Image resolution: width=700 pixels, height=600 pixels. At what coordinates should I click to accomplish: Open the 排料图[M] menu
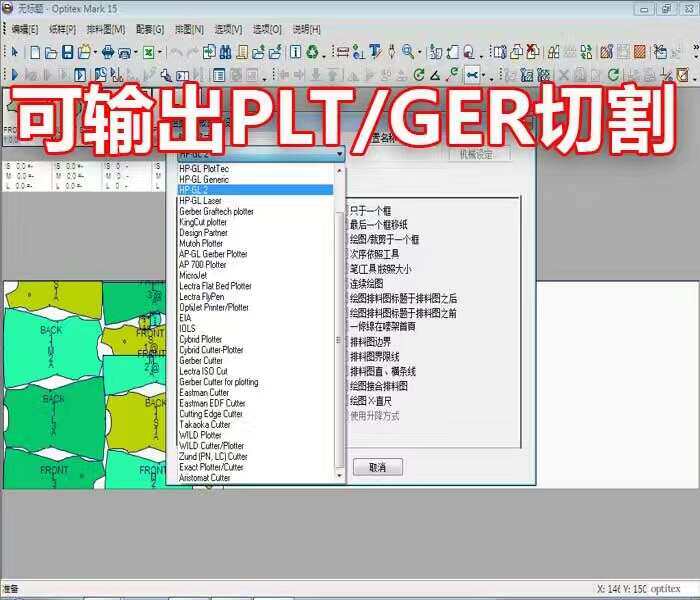(x=106, y=29)
